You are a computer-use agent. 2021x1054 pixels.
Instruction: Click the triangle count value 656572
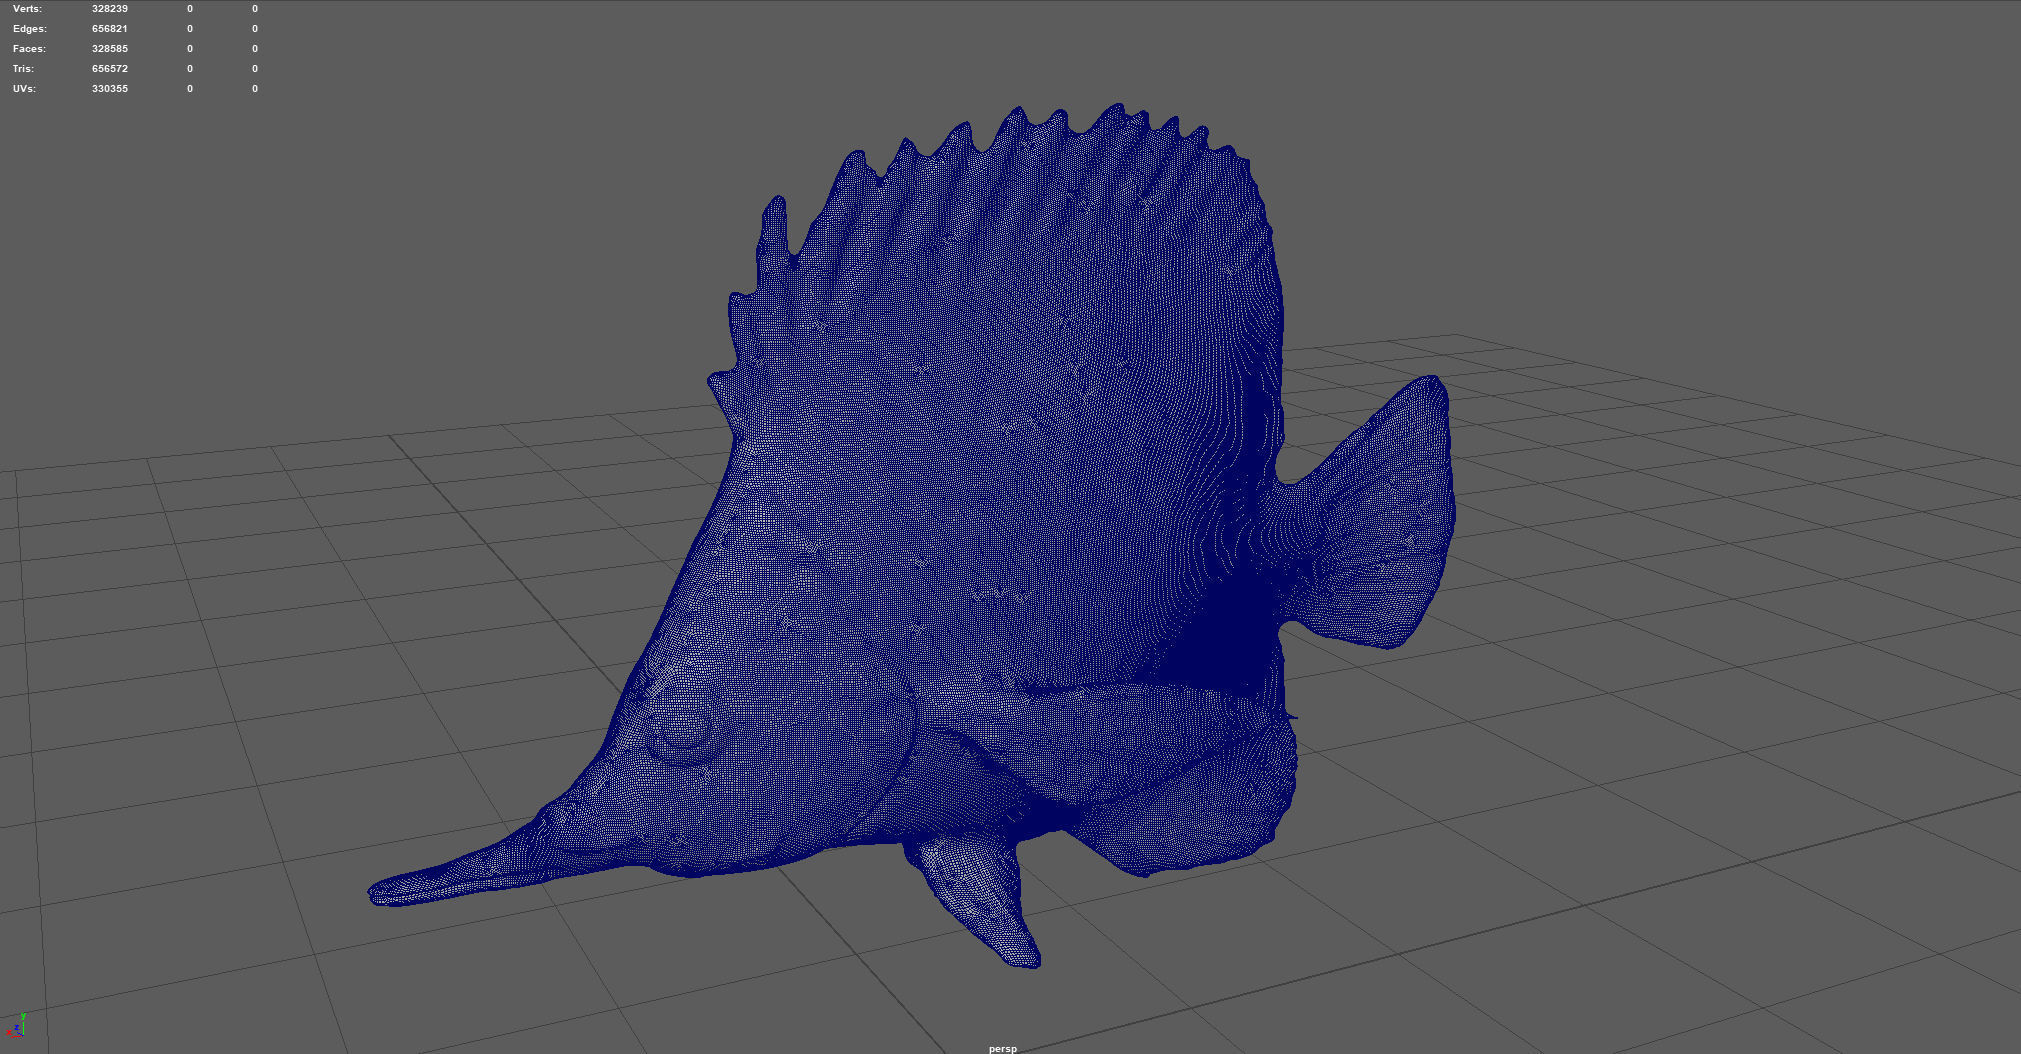[x=110, y=68]
